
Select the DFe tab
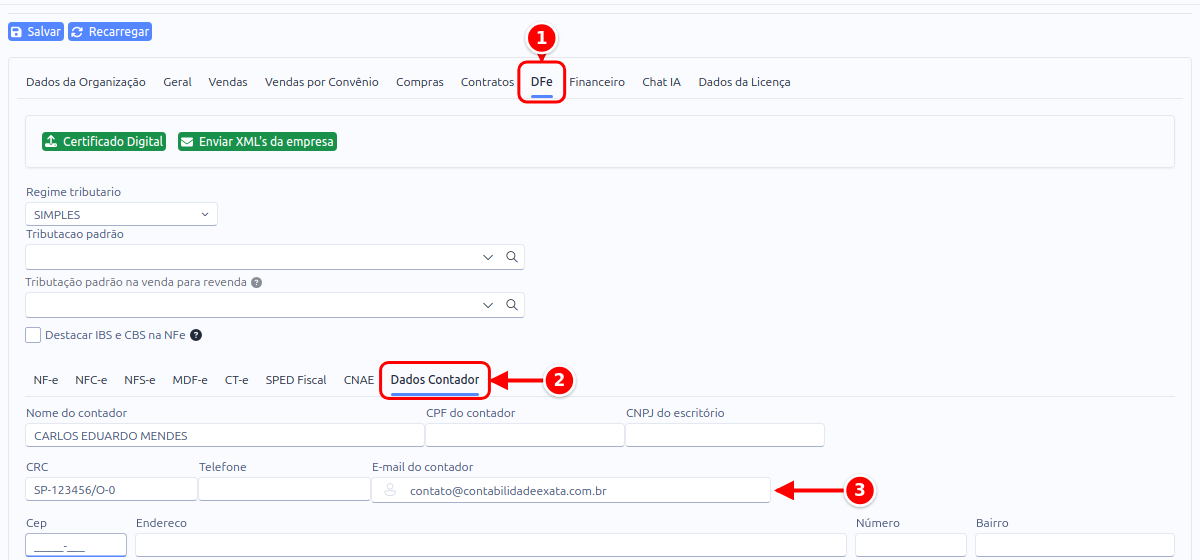[x=541, y=82]
